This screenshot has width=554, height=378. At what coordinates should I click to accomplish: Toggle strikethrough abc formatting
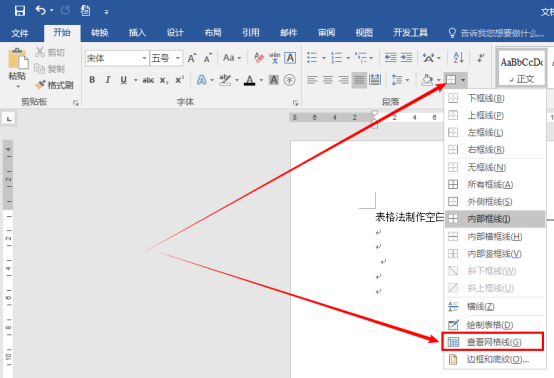148,80
